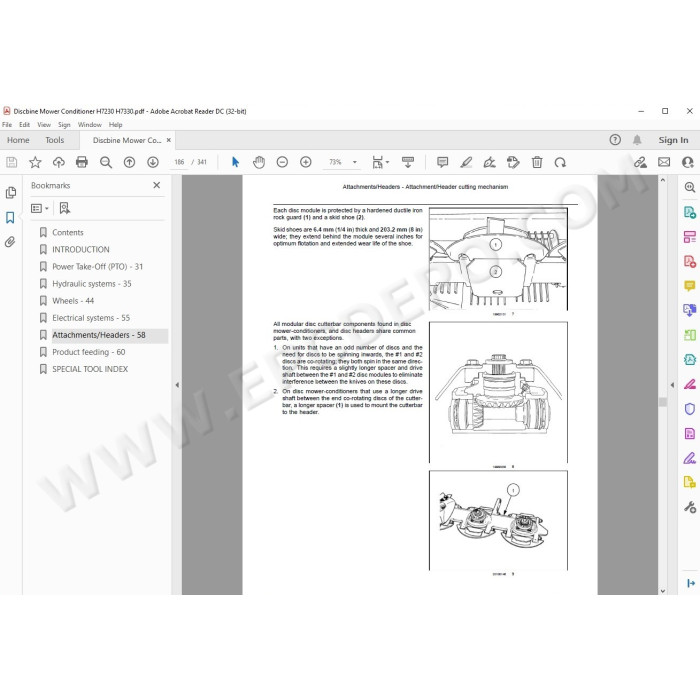Click the upload to cloud icon

(x=58, y=162)
